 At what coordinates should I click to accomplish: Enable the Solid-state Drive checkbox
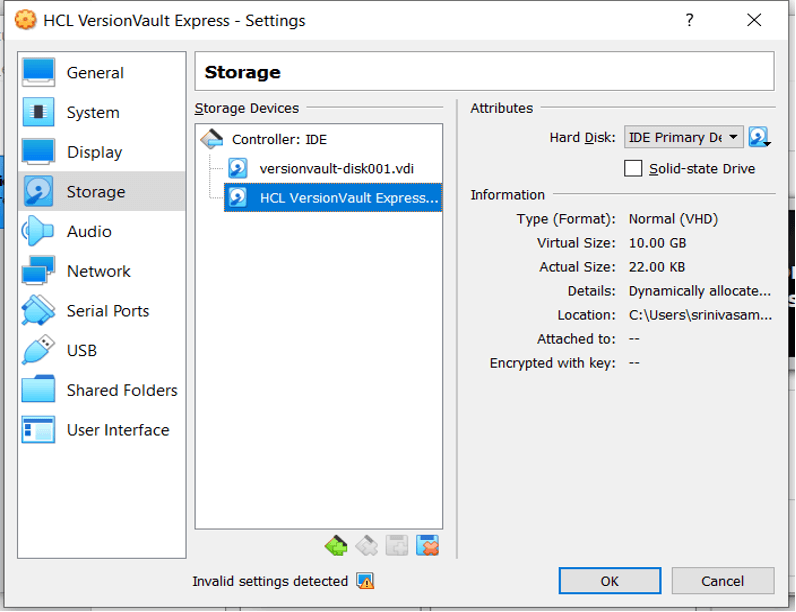(x=633, y=168)
